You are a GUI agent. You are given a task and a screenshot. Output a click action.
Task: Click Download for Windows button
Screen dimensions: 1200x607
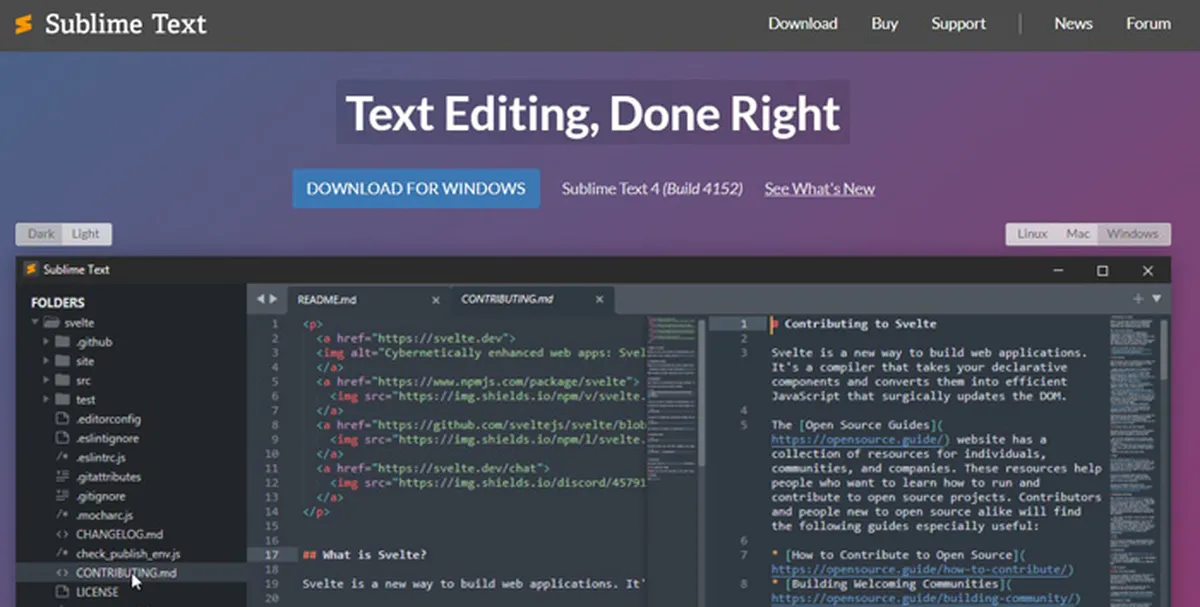[x=416, y=188]
